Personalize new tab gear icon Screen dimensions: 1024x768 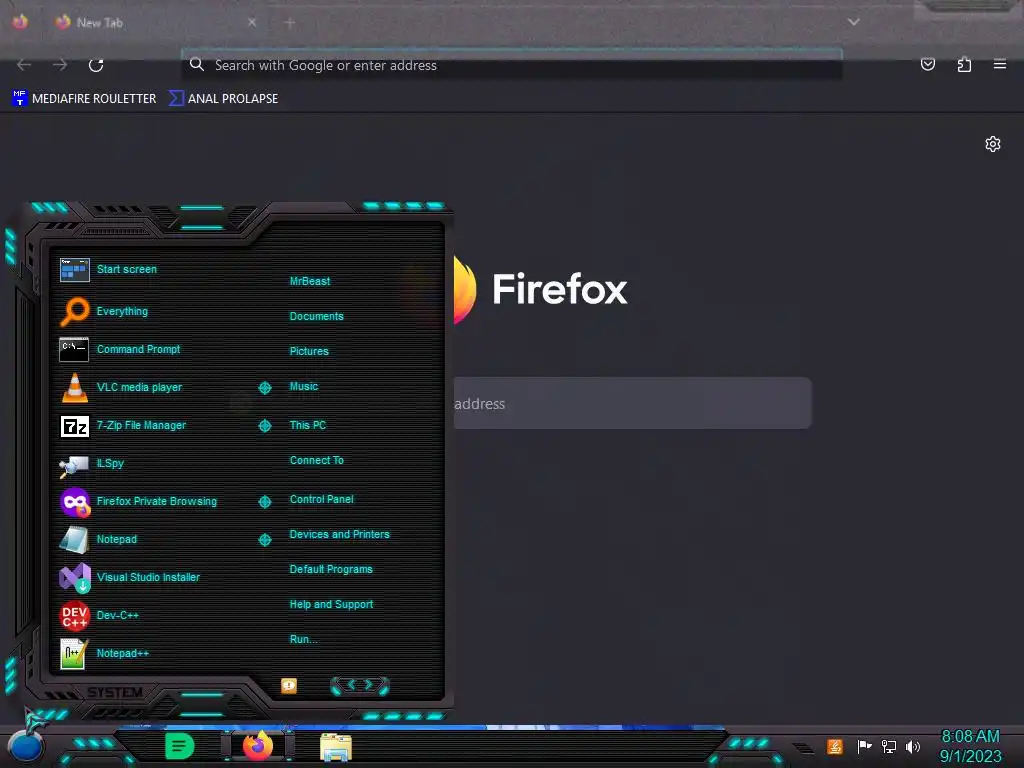click(x=993, y=144)
